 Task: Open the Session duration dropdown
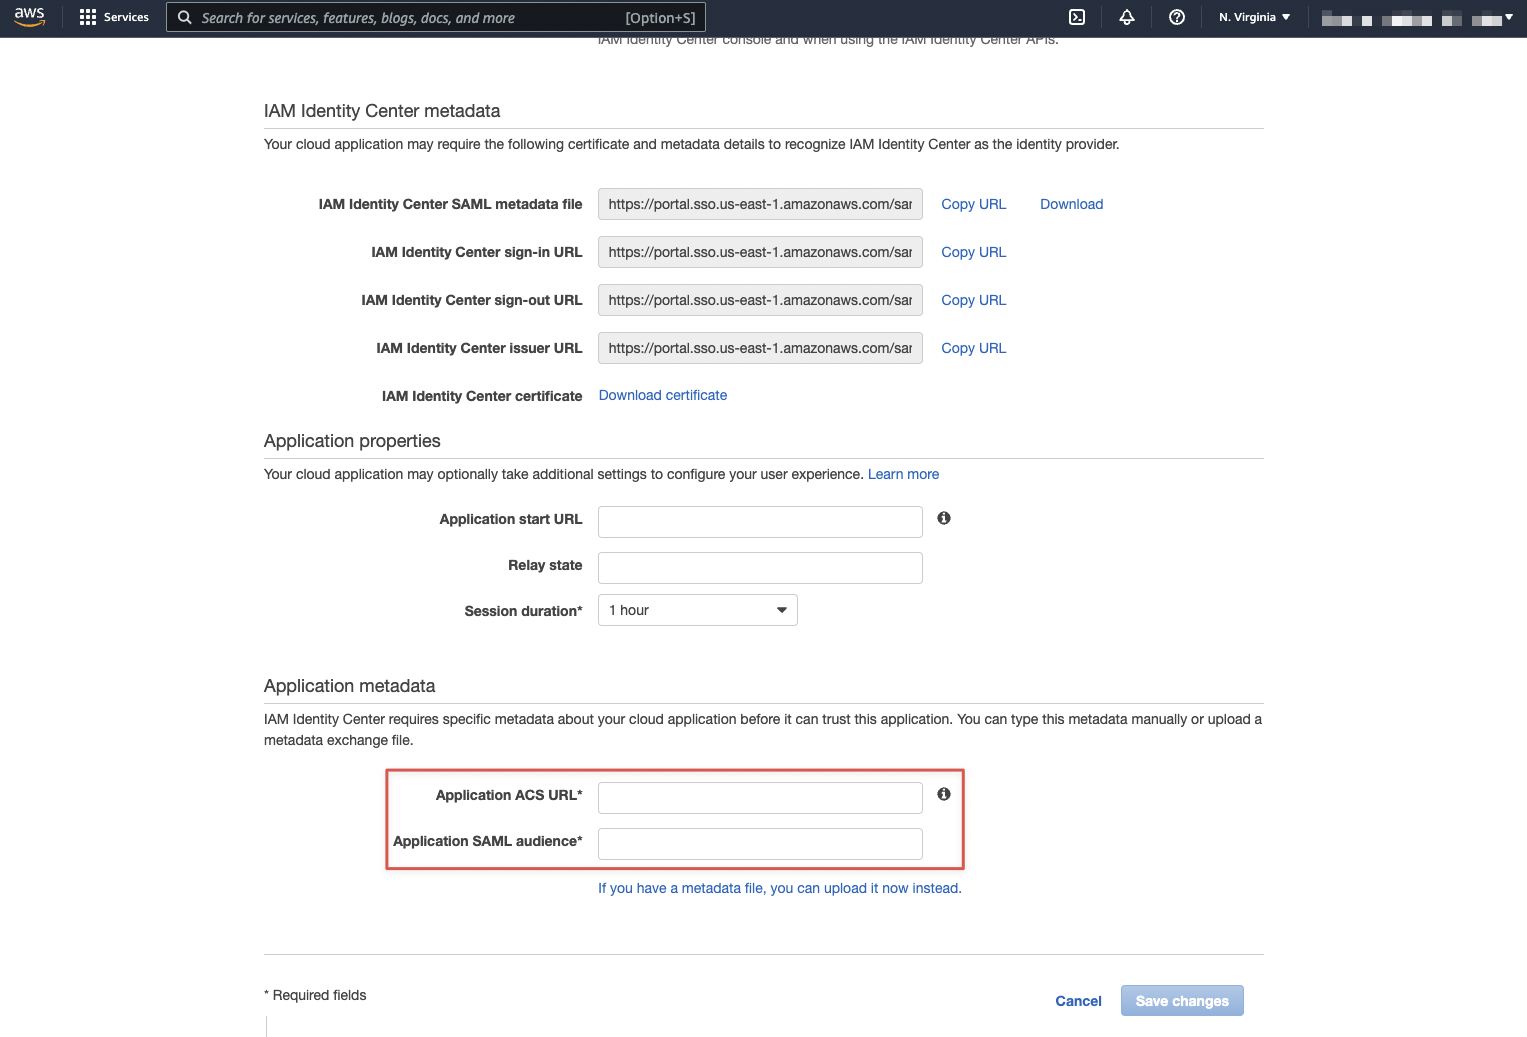pos(697,610)
